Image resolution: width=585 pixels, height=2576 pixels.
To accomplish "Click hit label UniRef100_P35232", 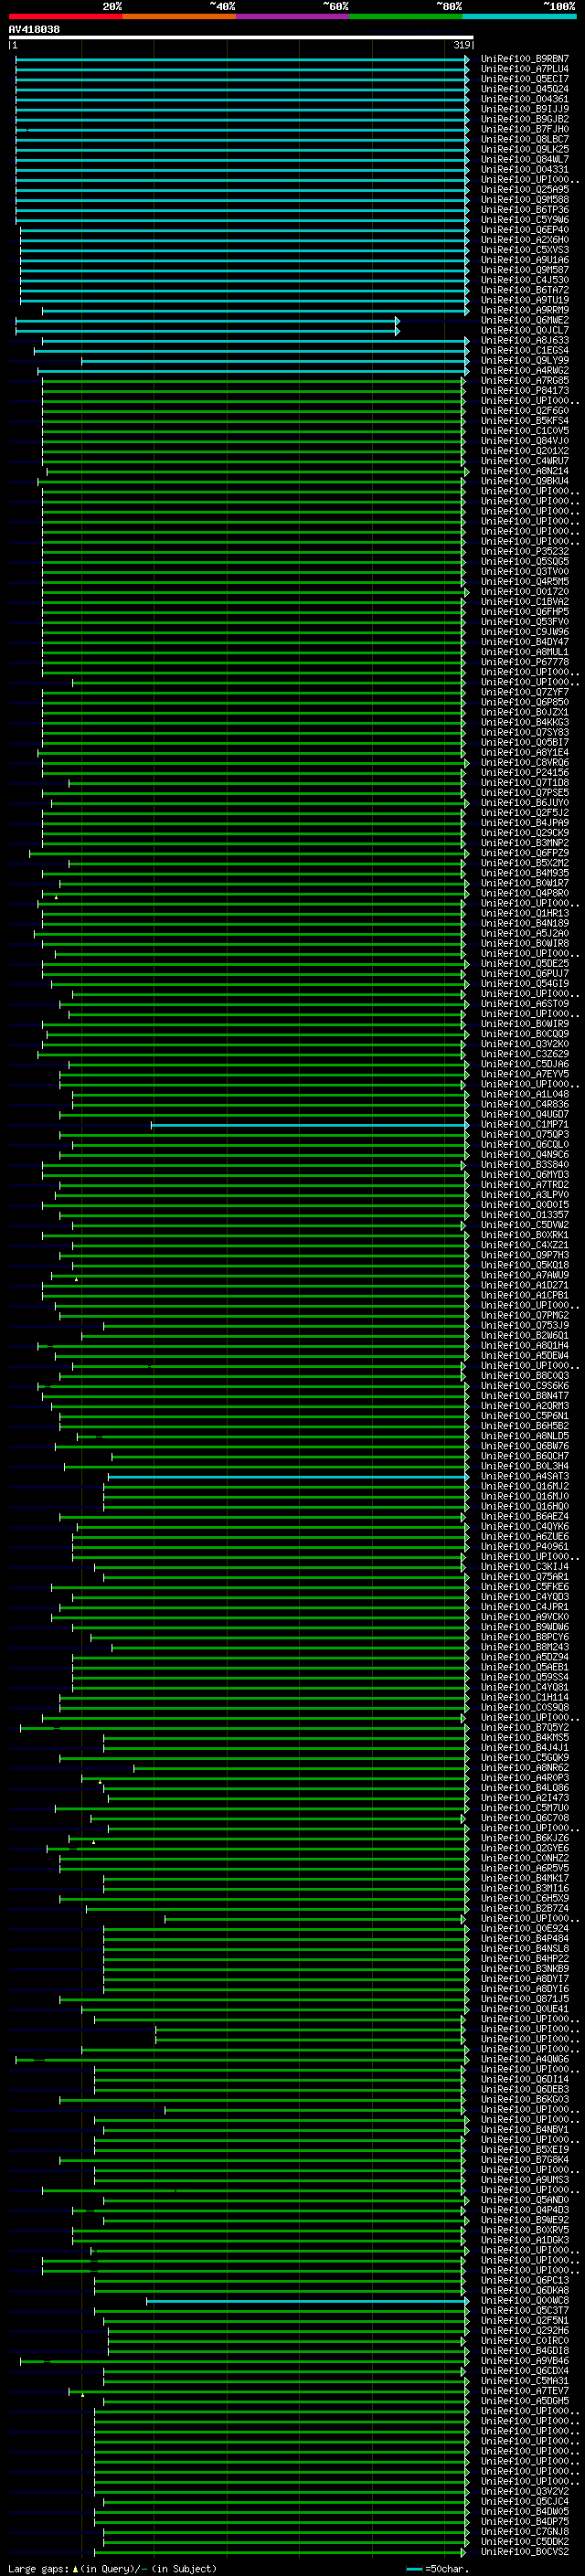I will click(524, 552).
